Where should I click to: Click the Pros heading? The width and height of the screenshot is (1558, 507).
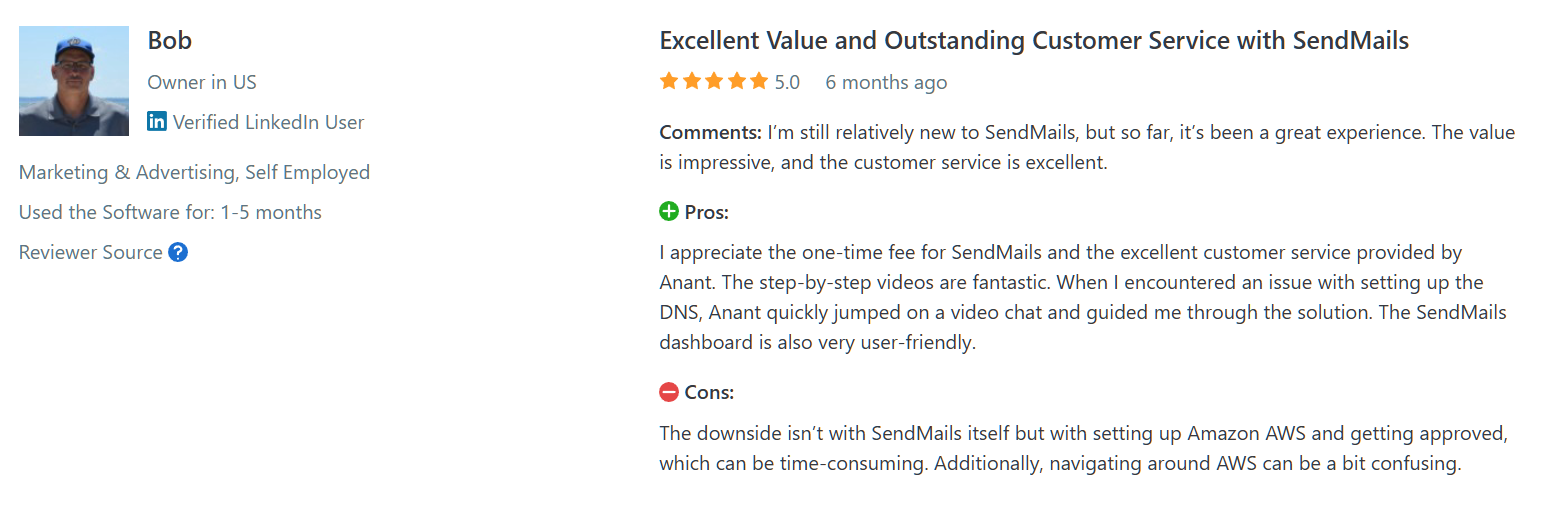click(707, 212)
